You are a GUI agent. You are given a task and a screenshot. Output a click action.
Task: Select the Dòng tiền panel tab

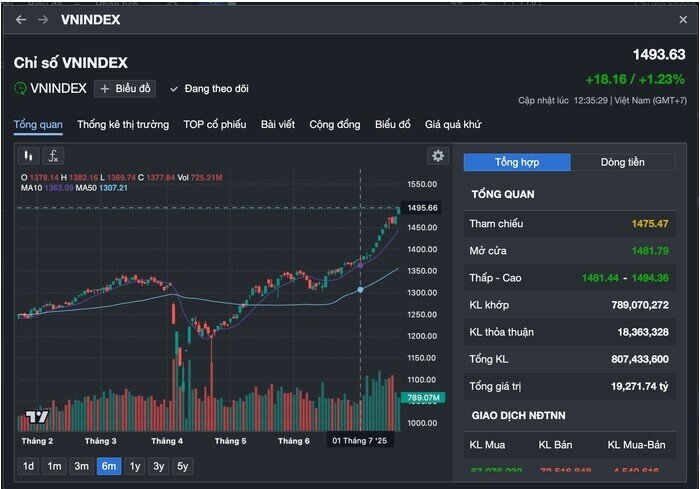[x=623, y=162]
